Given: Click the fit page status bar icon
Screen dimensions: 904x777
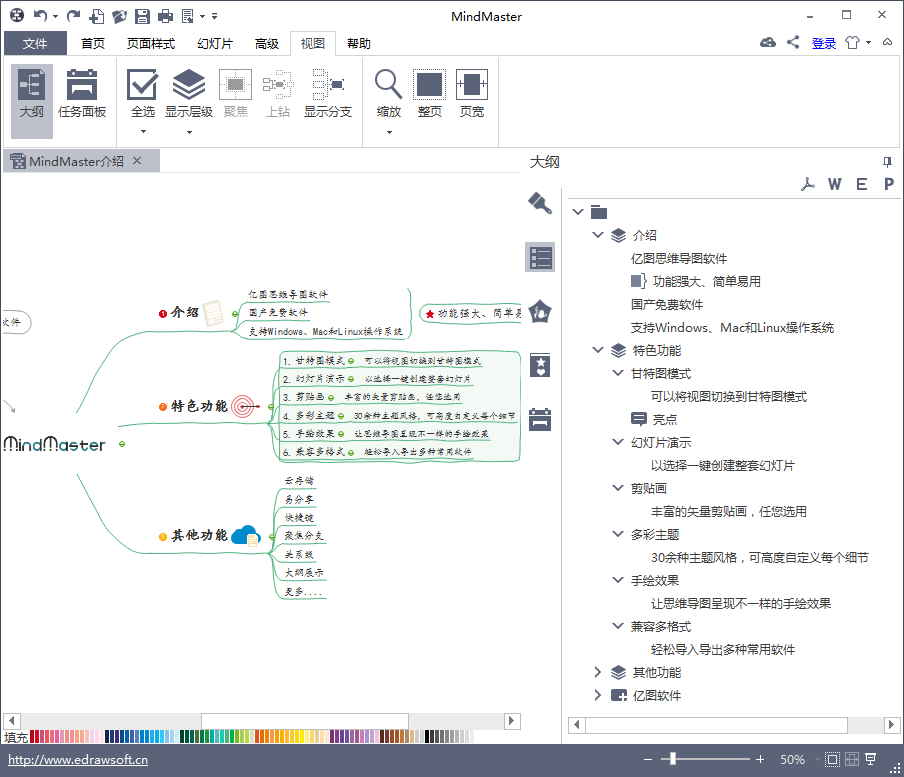Looking at the screenshot, I should (x=832, y=759).
